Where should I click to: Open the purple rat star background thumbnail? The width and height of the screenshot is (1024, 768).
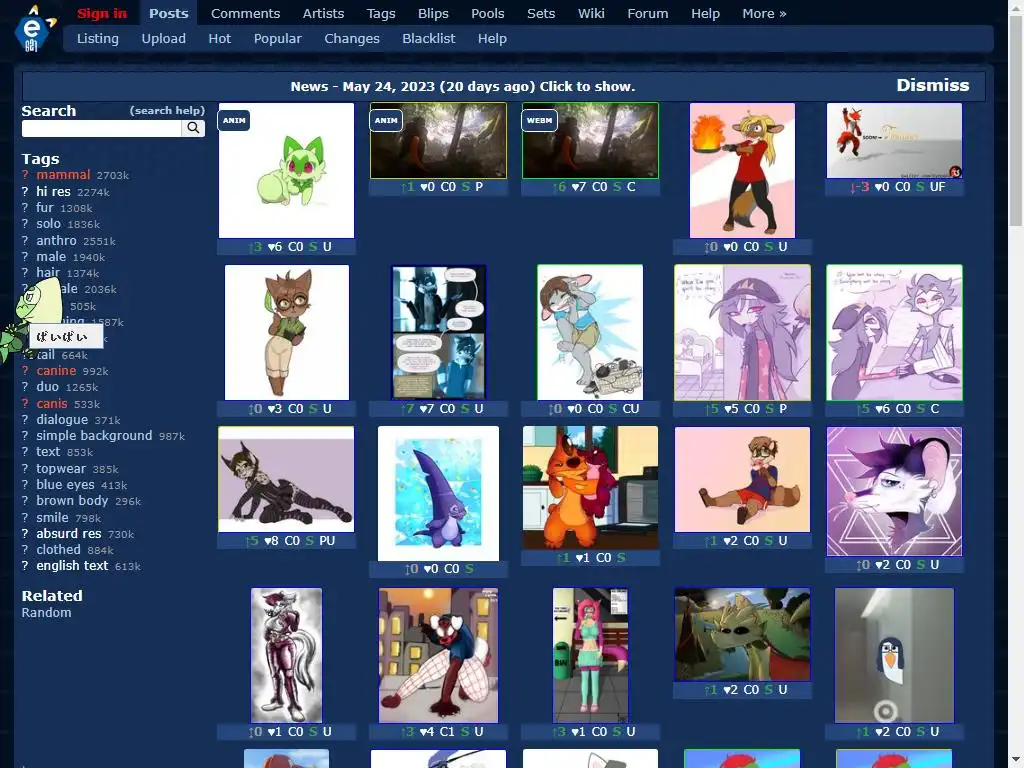click(x=894, y=491)
